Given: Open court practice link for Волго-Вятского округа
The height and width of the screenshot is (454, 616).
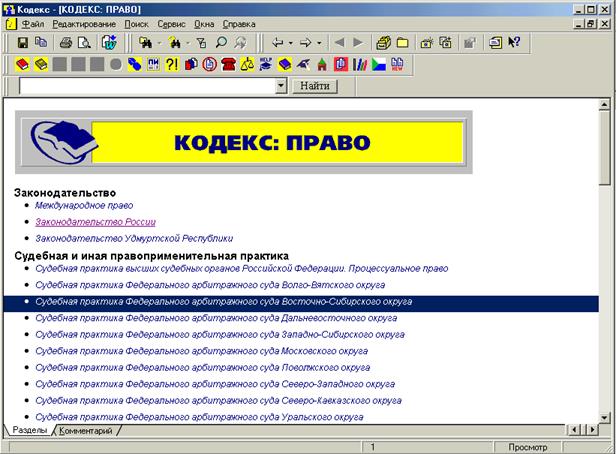Looking at the screenshot, I should point(210,285).
